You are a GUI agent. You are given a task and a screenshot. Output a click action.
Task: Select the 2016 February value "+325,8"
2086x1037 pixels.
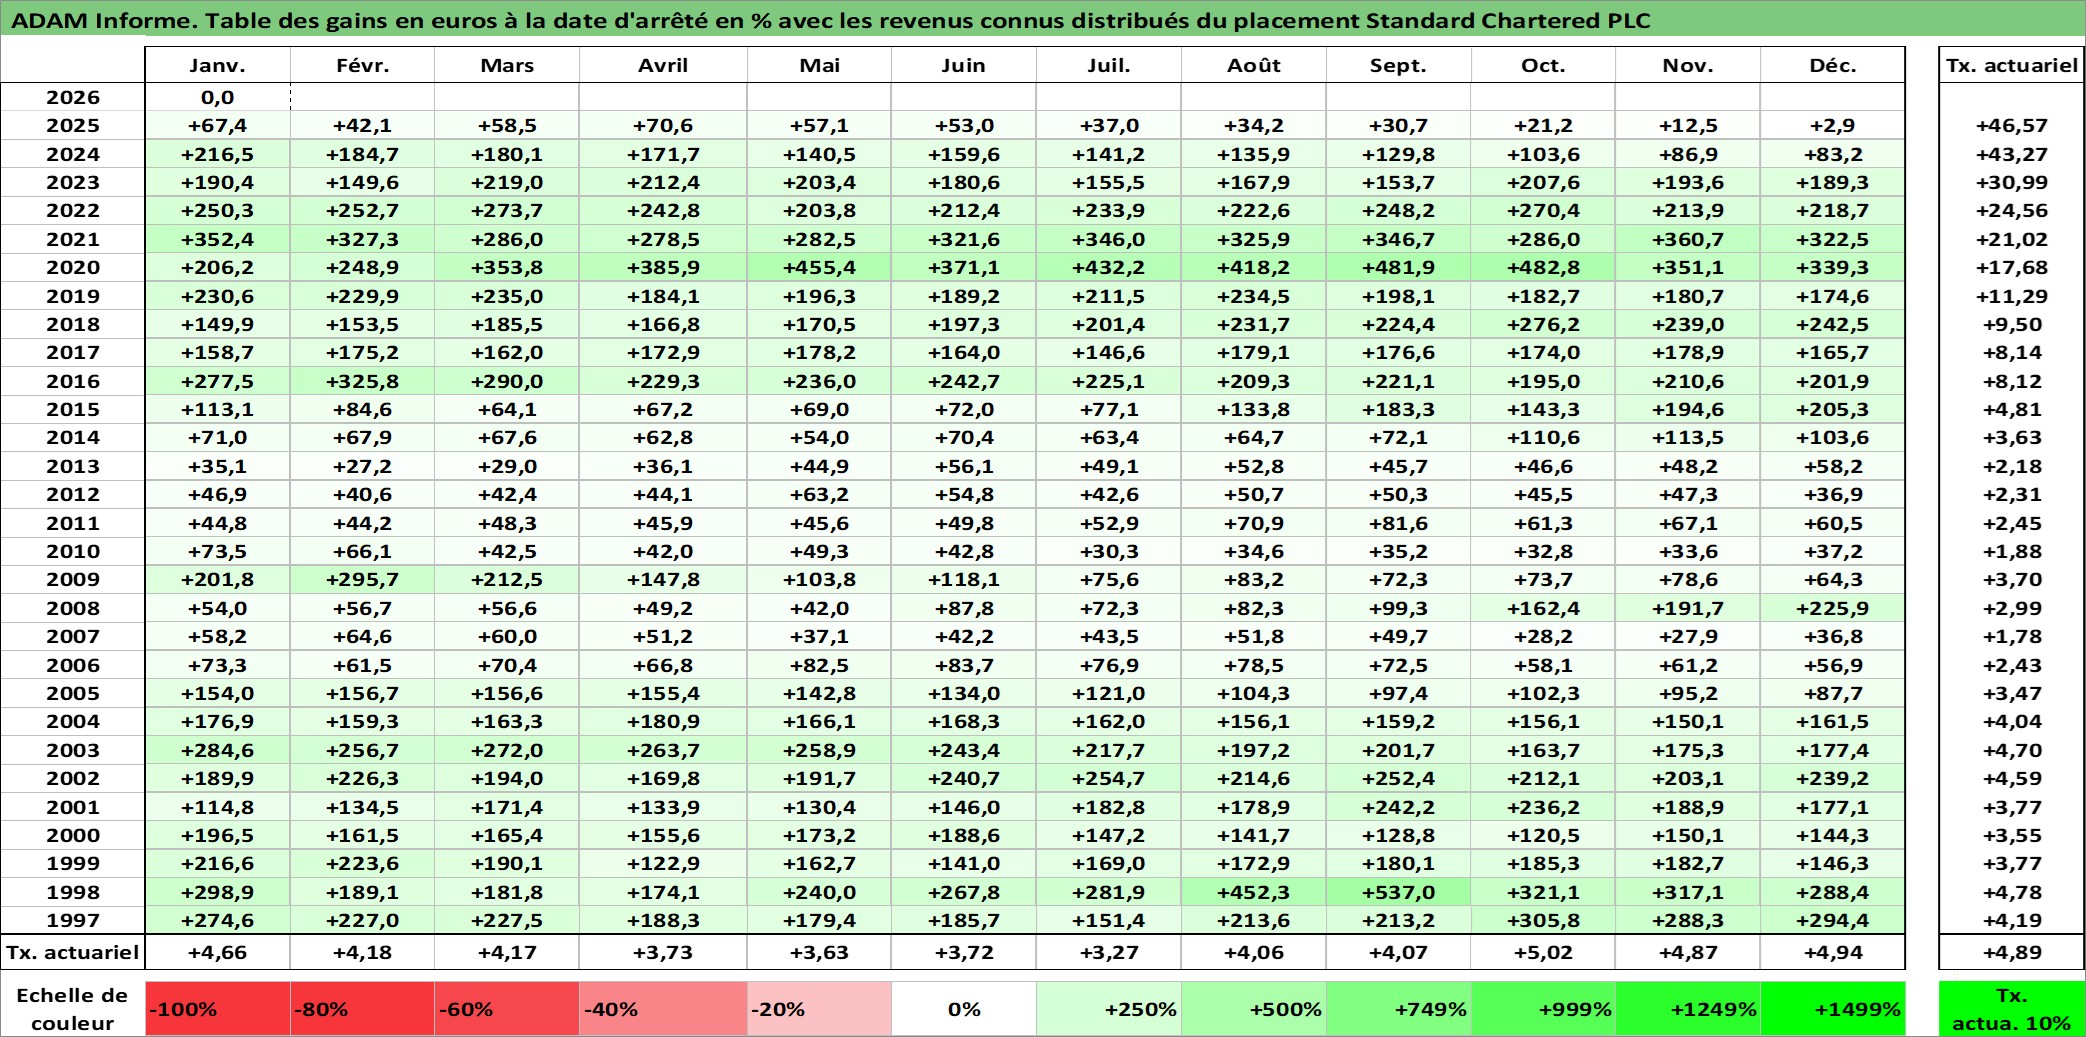pos(362,381)
